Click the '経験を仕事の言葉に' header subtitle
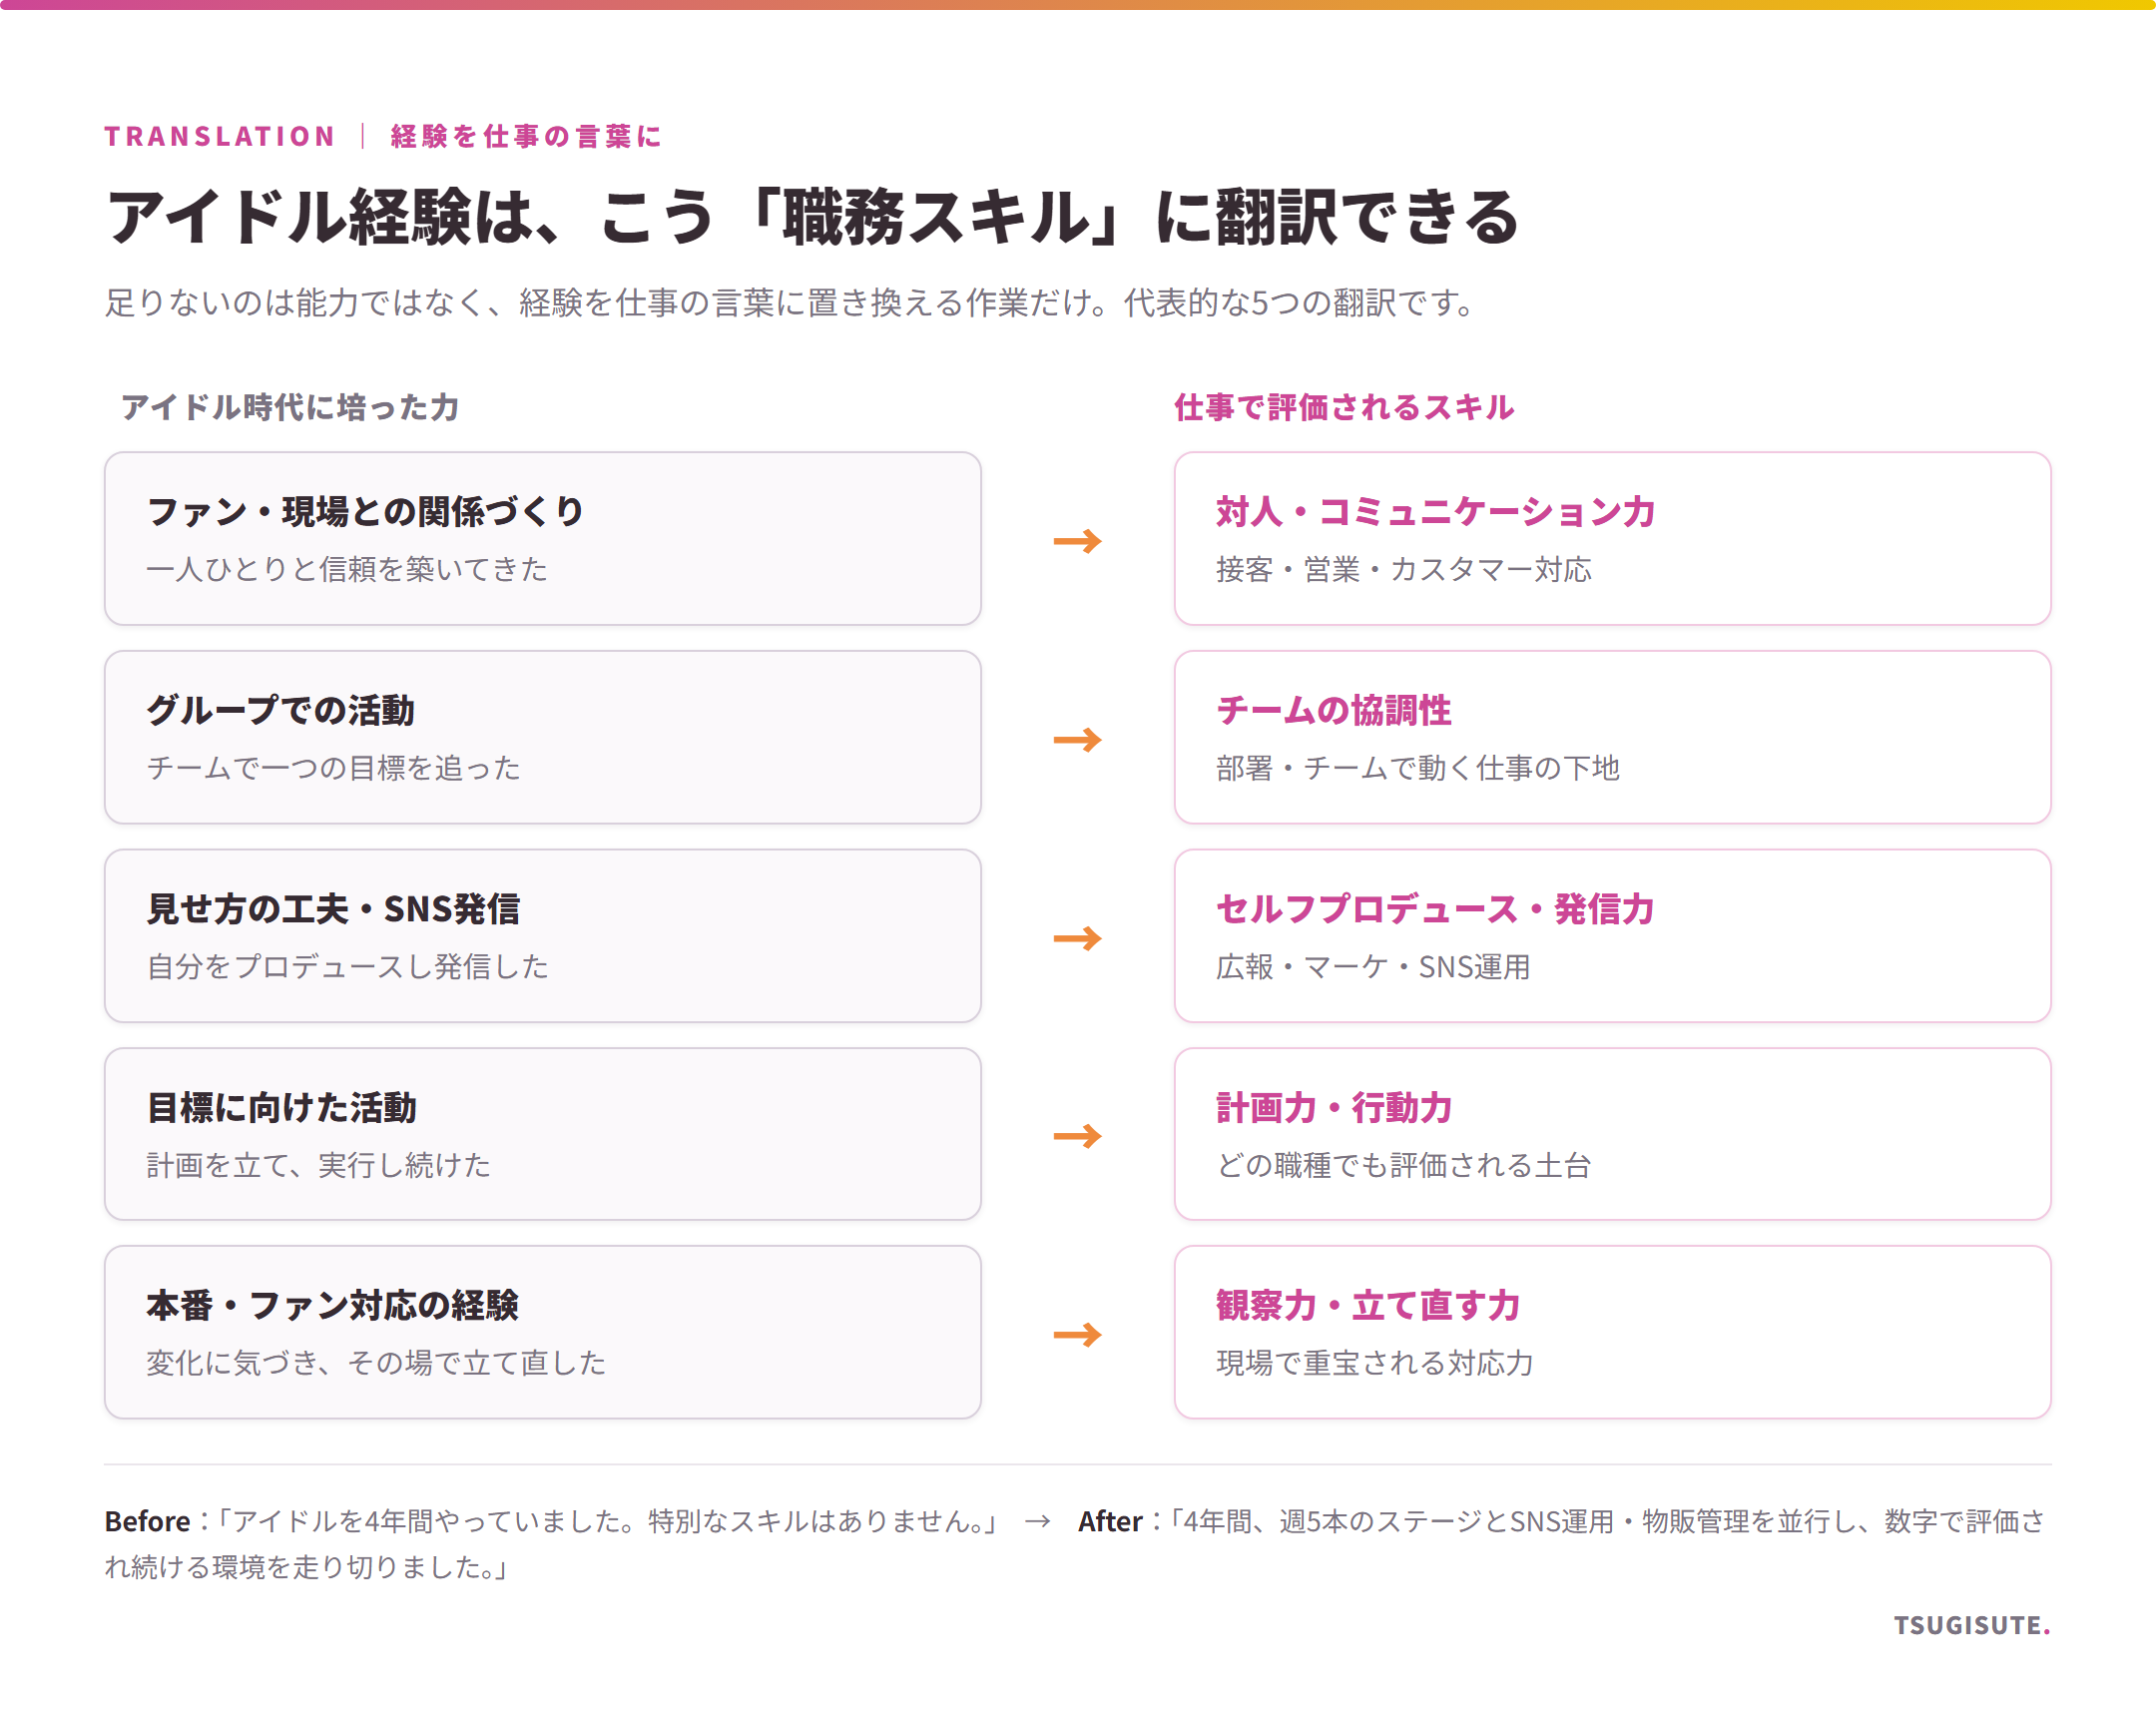 (526, 136)
